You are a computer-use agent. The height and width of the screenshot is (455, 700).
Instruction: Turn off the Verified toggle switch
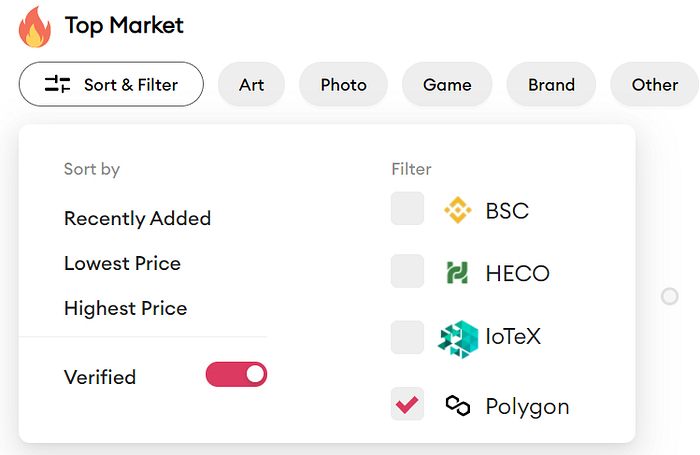[x=237, y=375]
